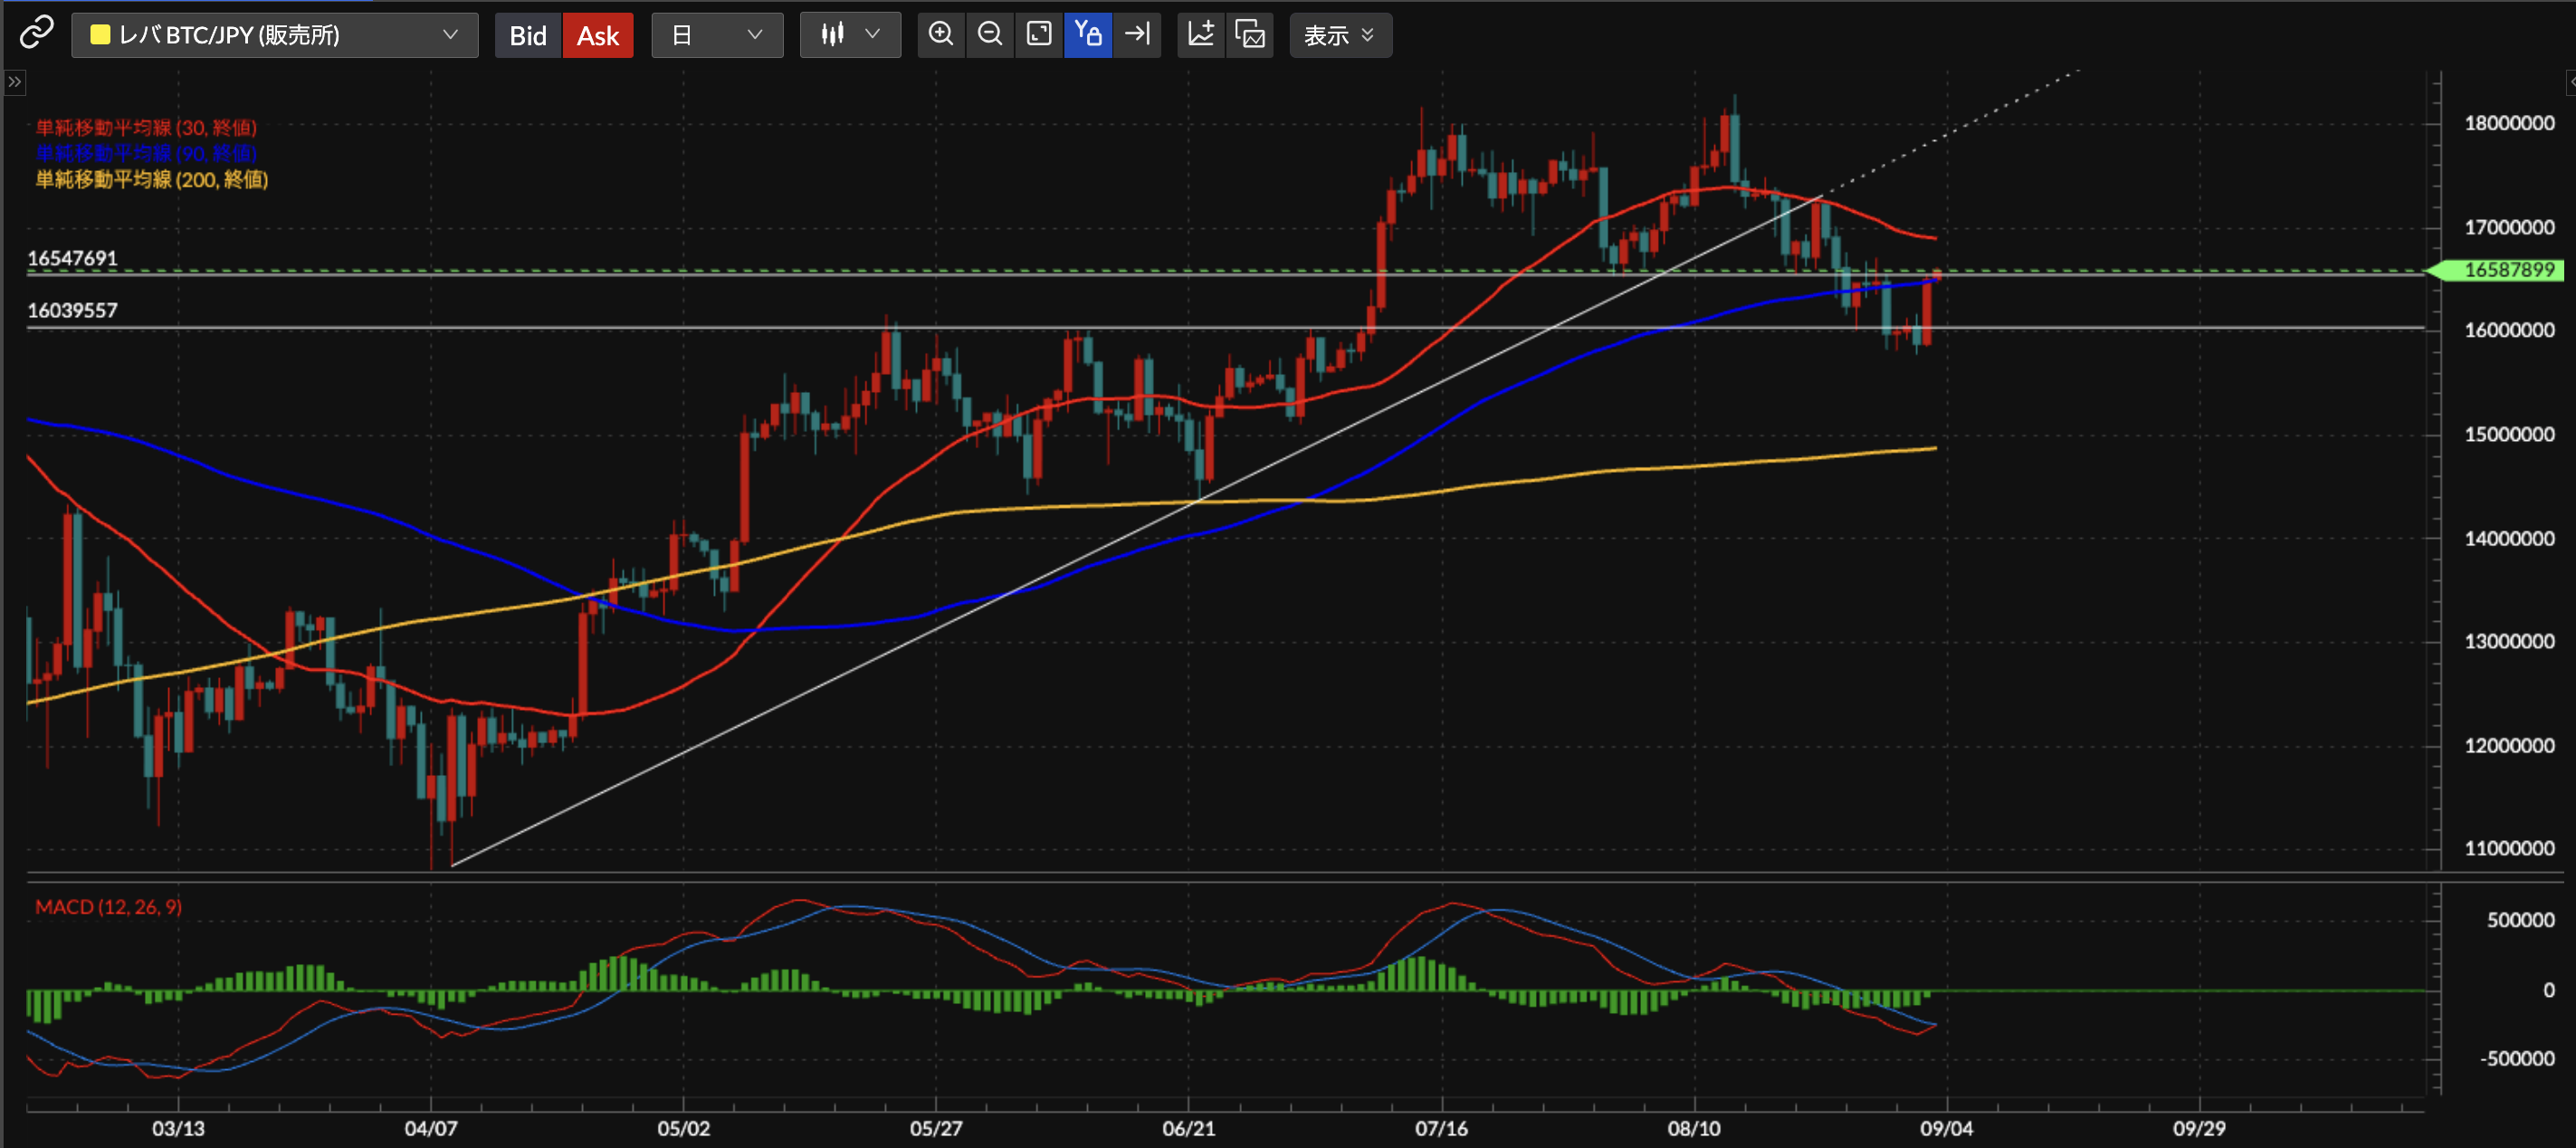
Task: Switch price display to Bid
Action: click(528, 36)
